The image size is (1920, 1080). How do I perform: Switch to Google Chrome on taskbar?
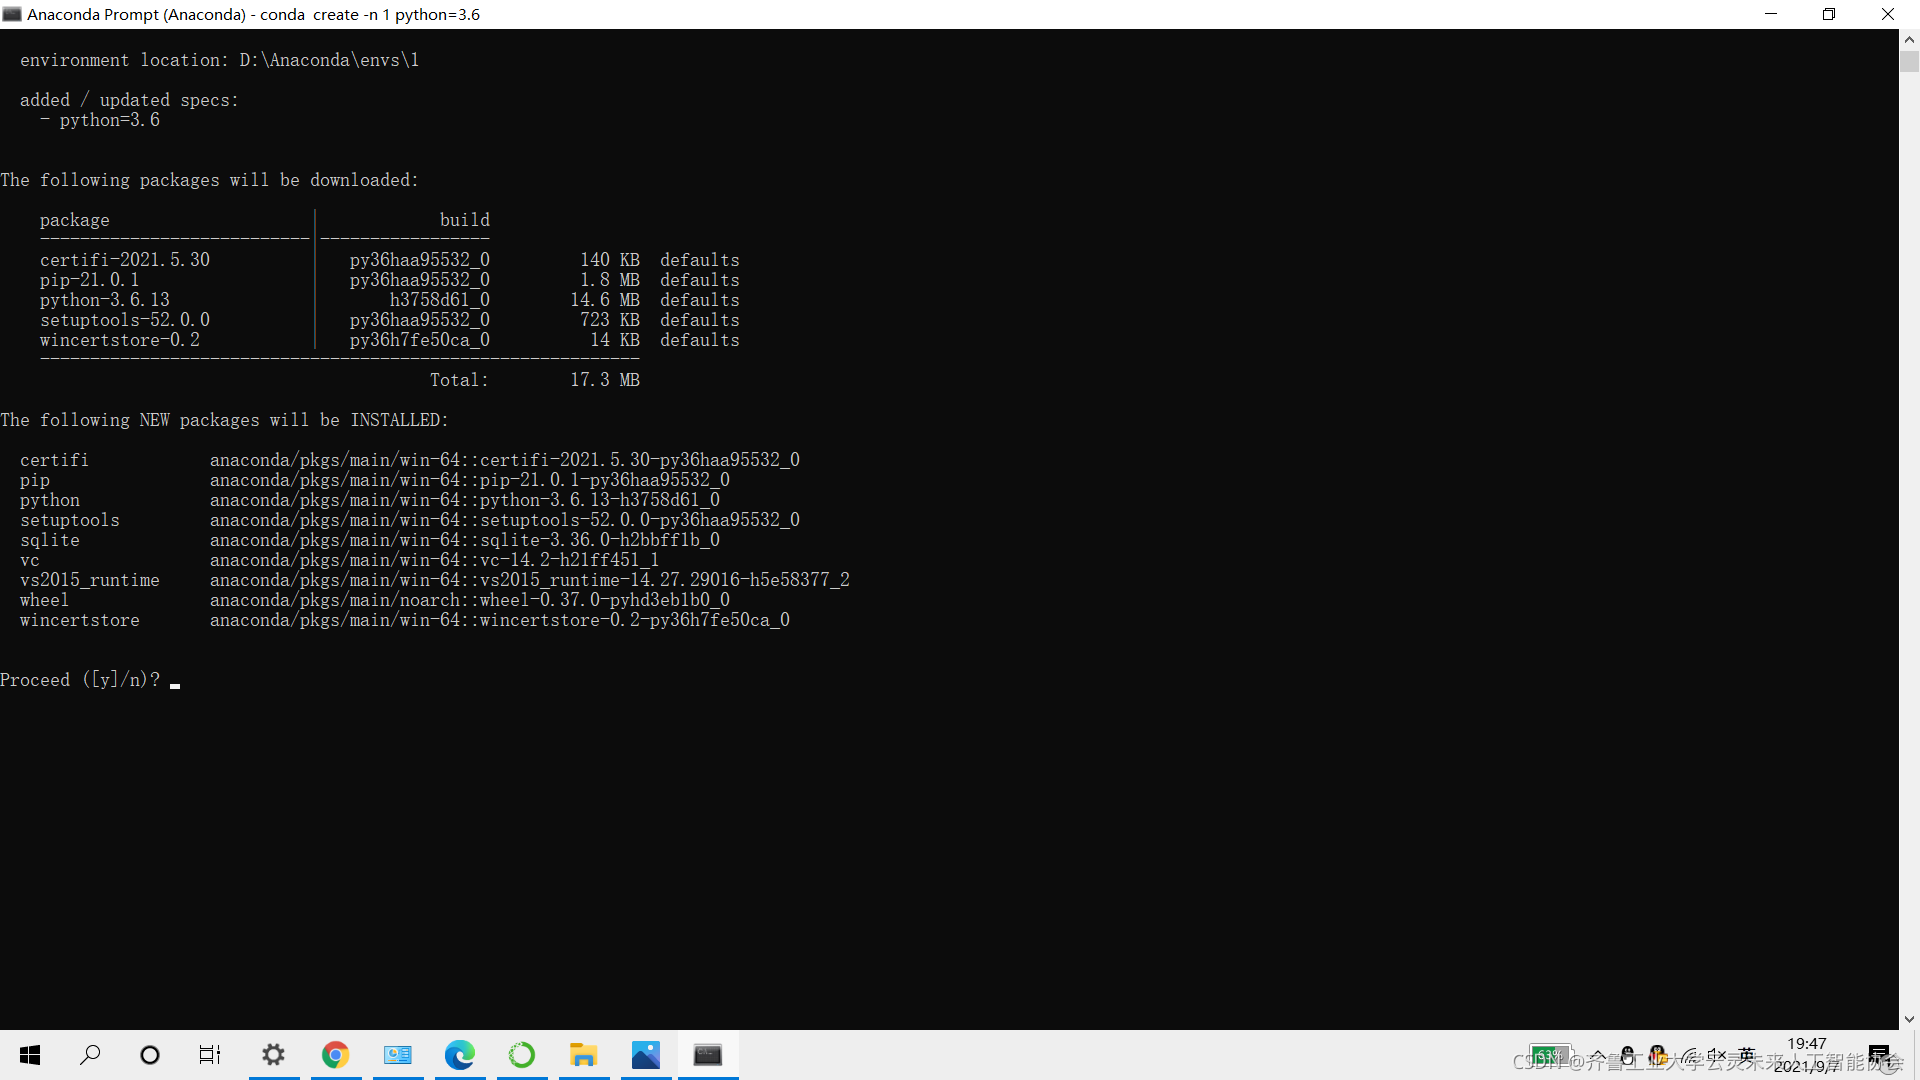(335, 1055)
